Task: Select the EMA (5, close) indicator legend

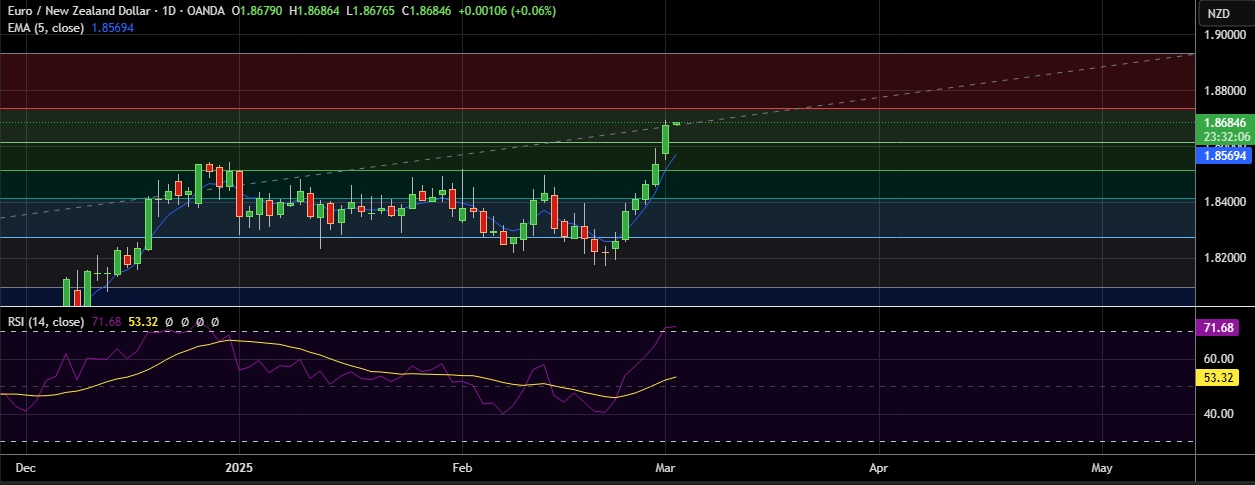Action: pyautogui.click(x=44, y=28)
